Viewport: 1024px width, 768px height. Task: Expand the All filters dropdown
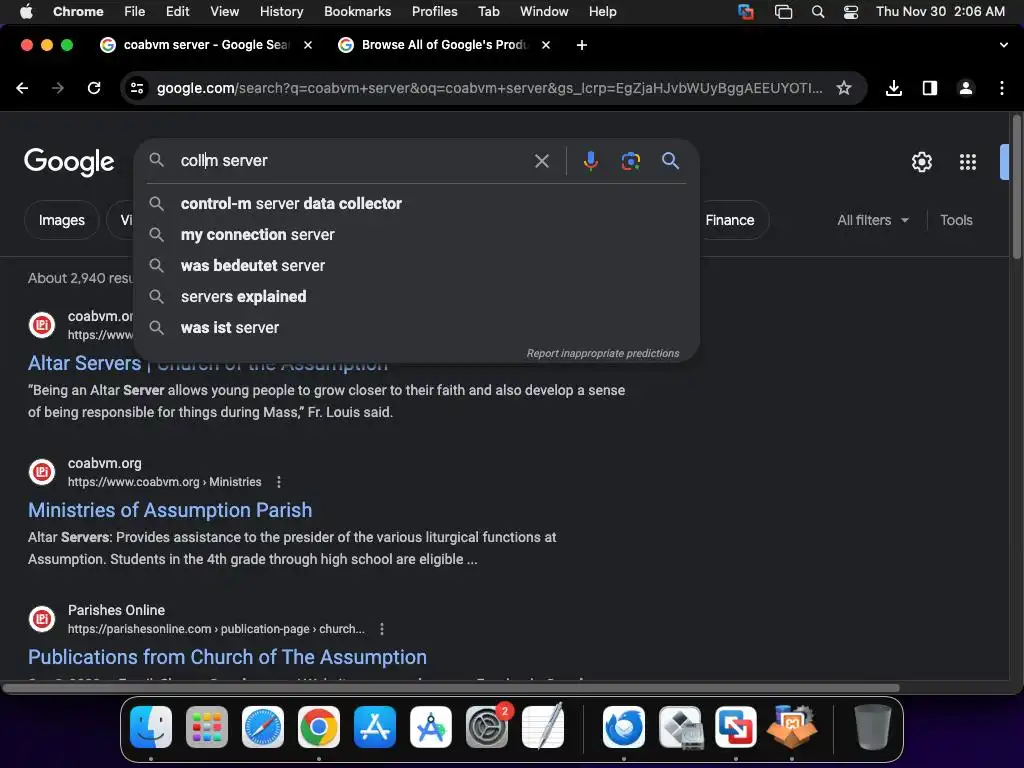[873, 220]
